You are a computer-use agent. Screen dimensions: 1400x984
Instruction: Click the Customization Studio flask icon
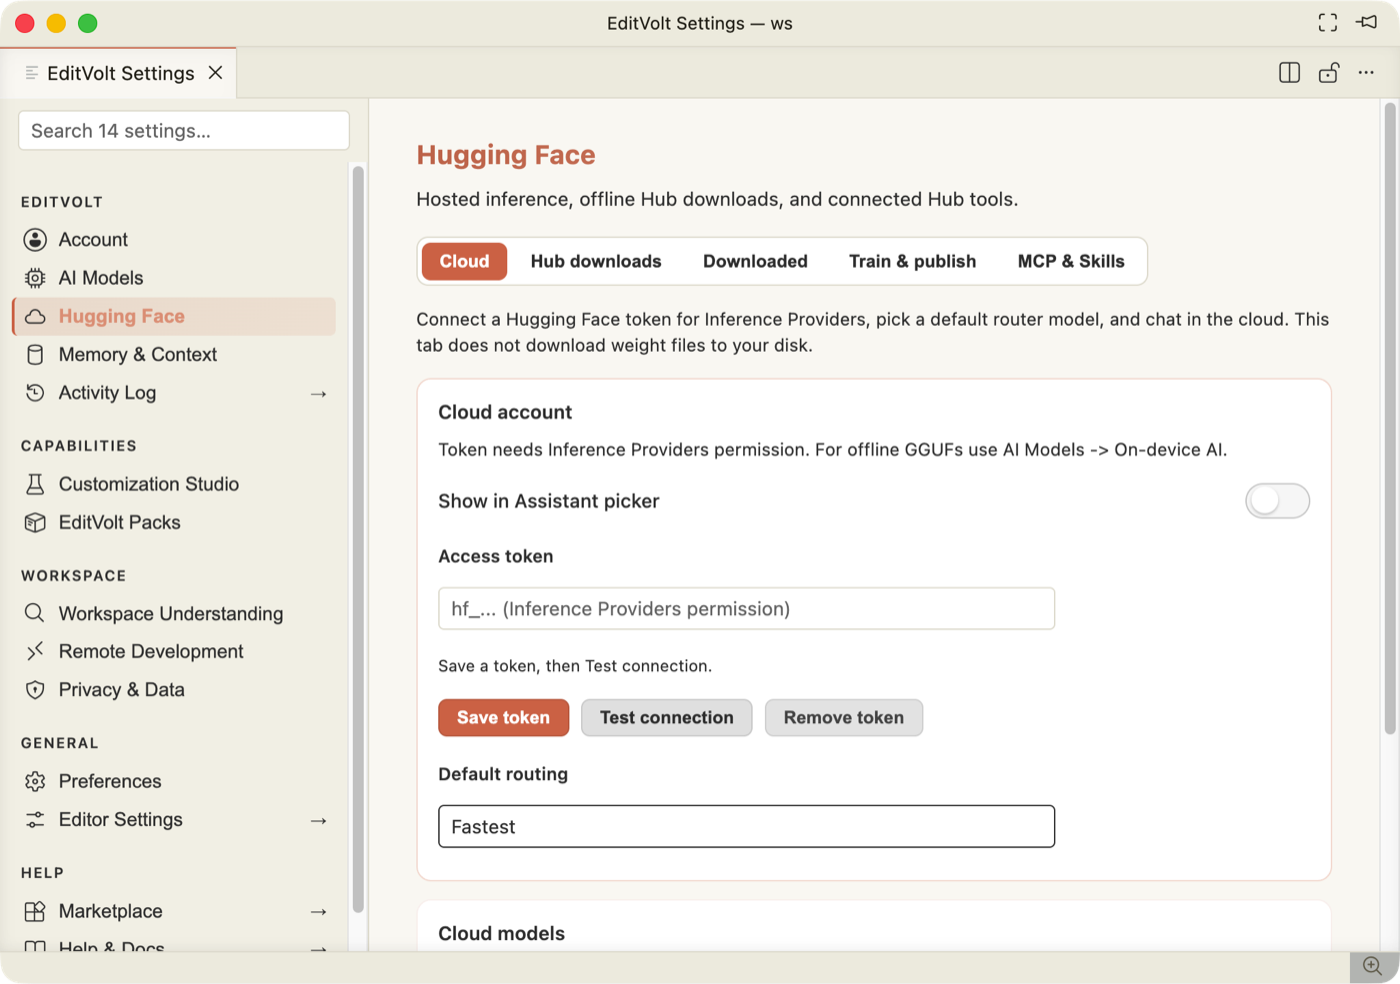point(35,484)
